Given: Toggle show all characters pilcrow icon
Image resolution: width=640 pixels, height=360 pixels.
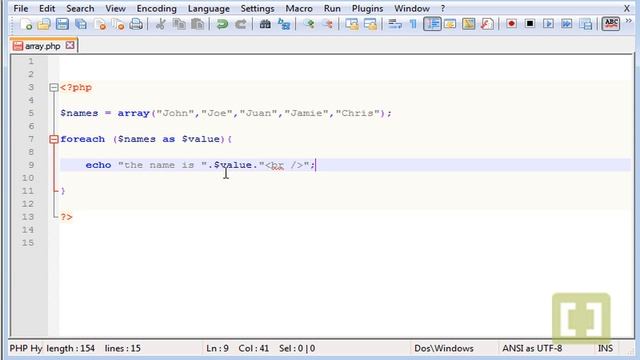Looking at the screenshot, I should (x=413, y=24).
